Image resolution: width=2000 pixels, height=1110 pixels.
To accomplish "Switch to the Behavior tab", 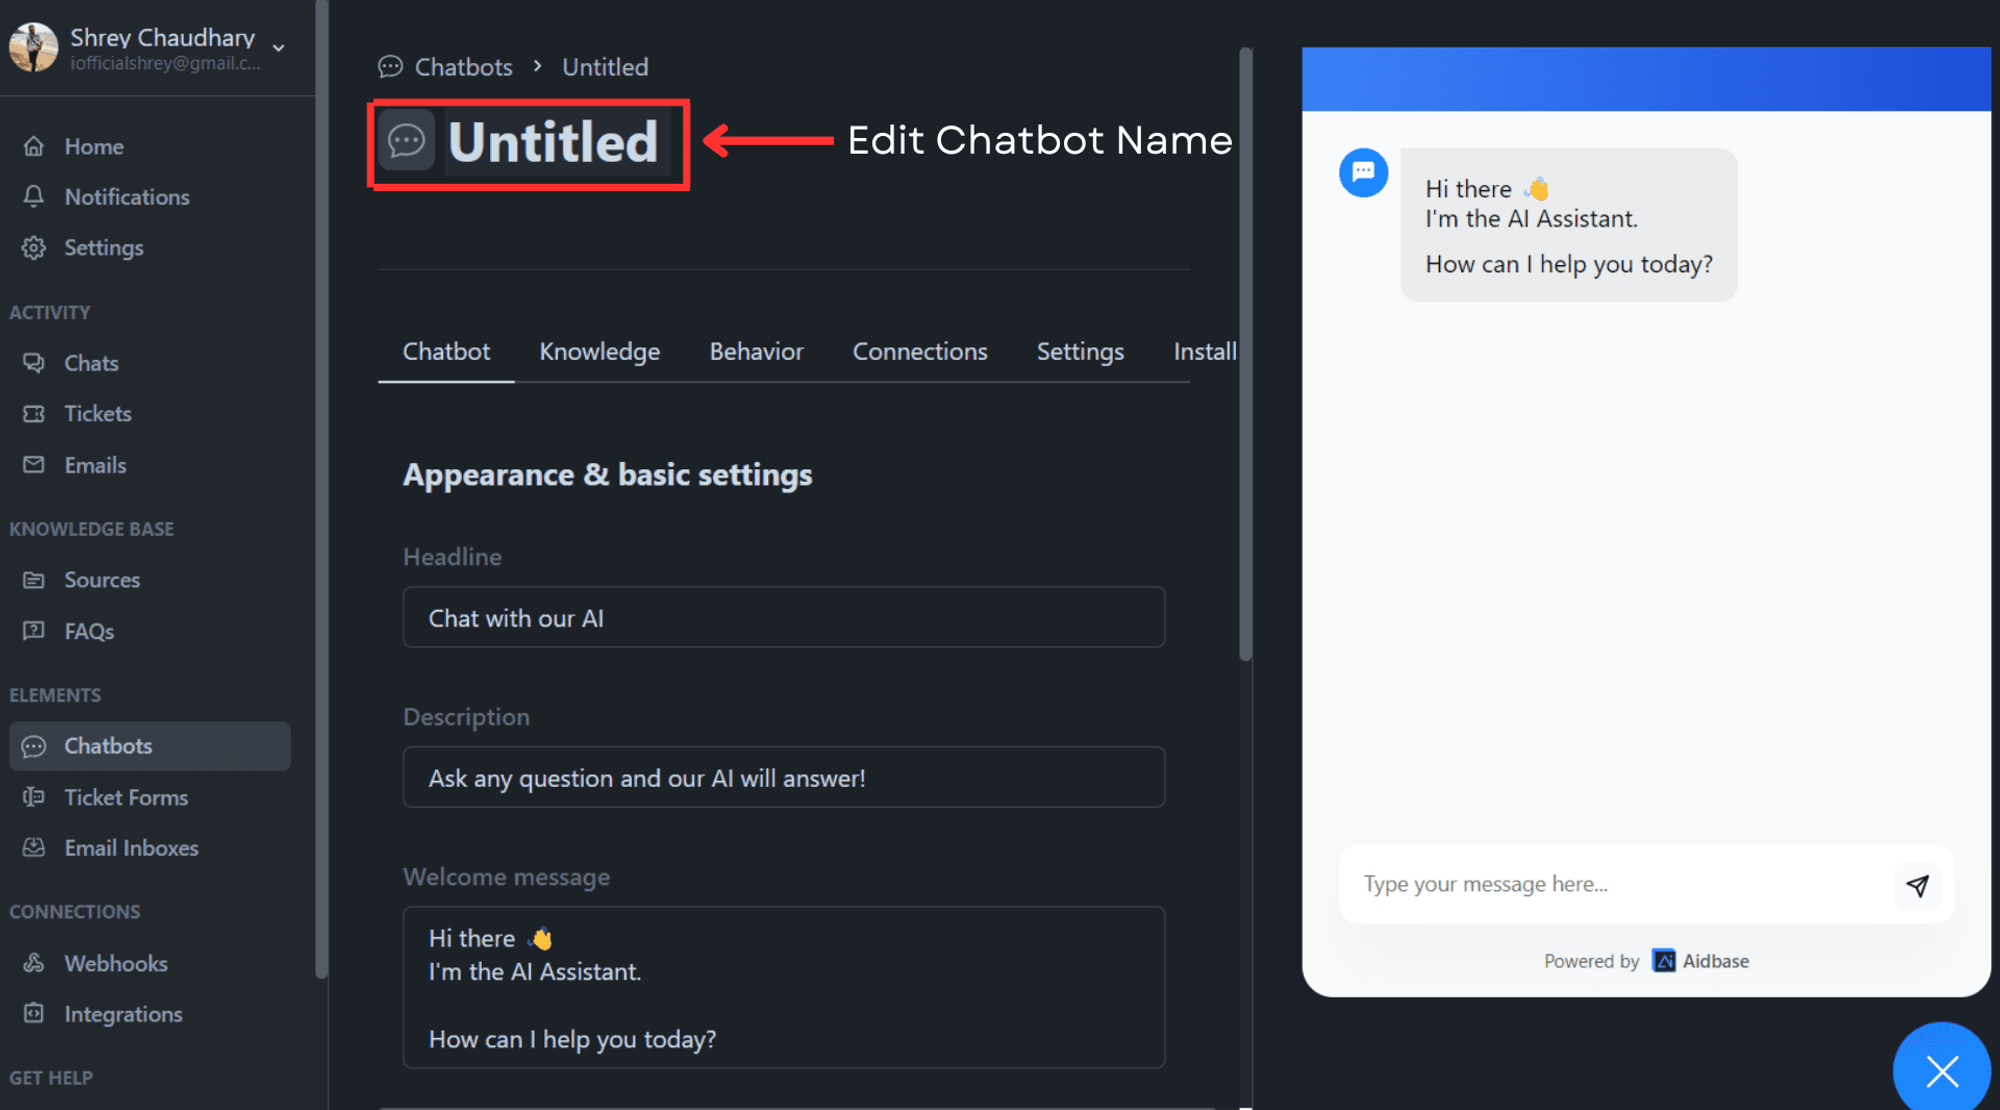I will (x=756, y=351).
